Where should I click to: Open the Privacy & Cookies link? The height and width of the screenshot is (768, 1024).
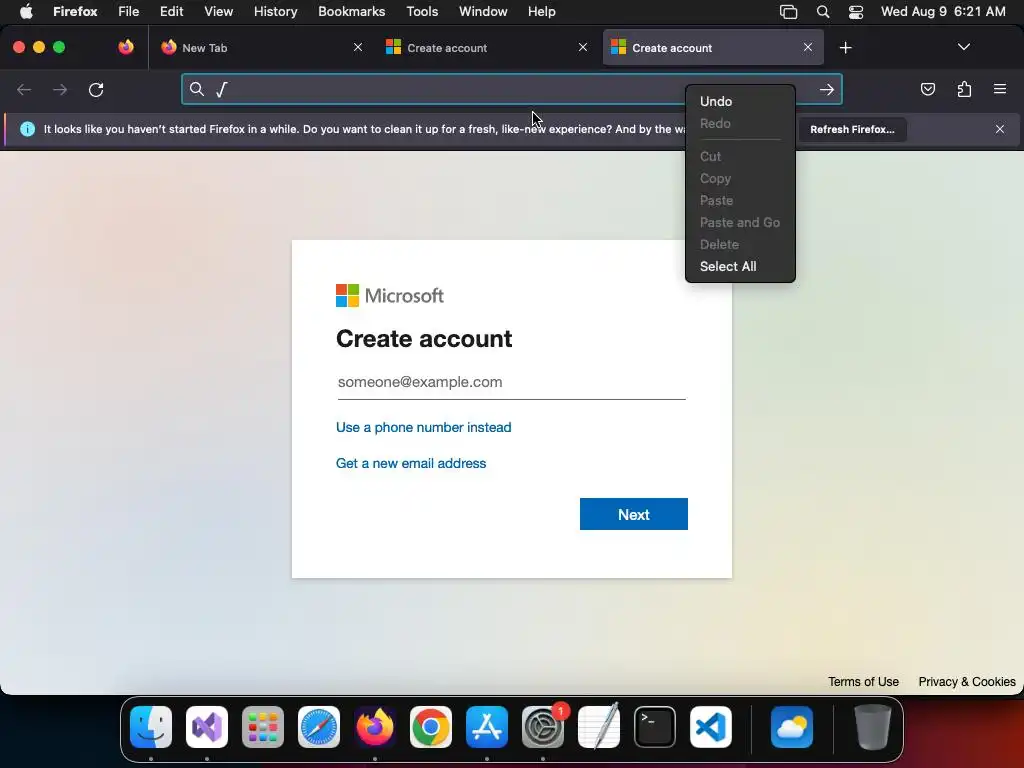coord(967,682)
